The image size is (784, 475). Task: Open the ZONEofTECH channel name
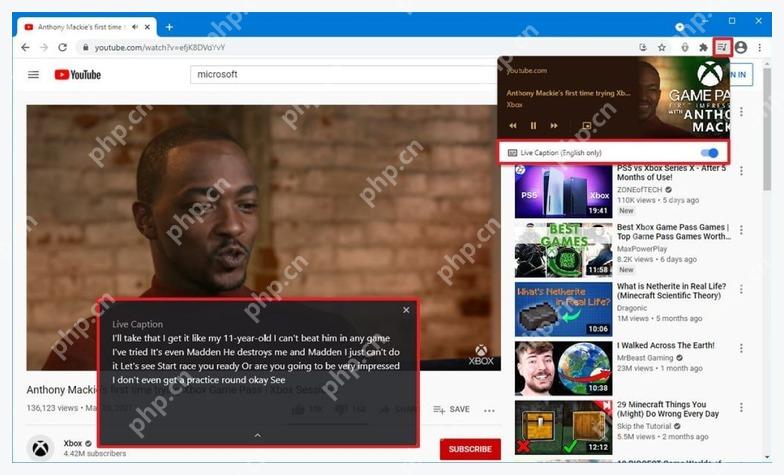pos(640,190)
